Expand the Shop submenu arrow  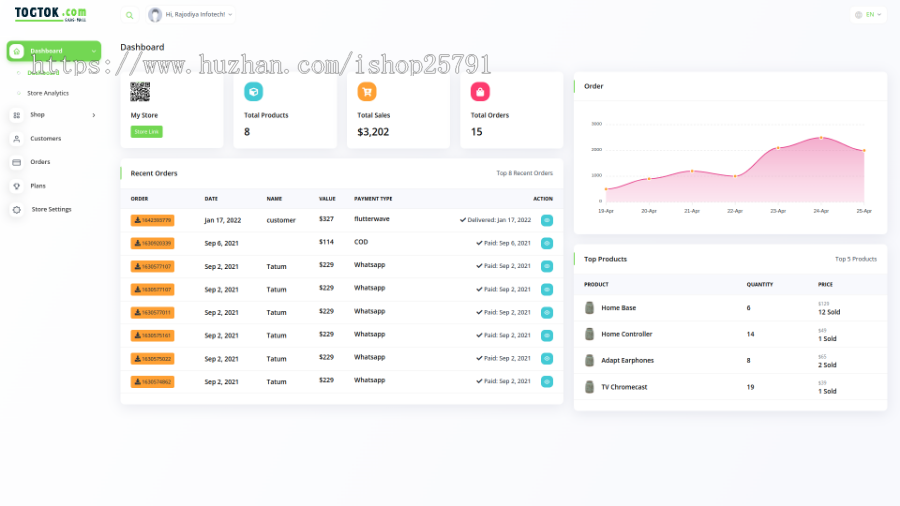[x=94, y=115]
